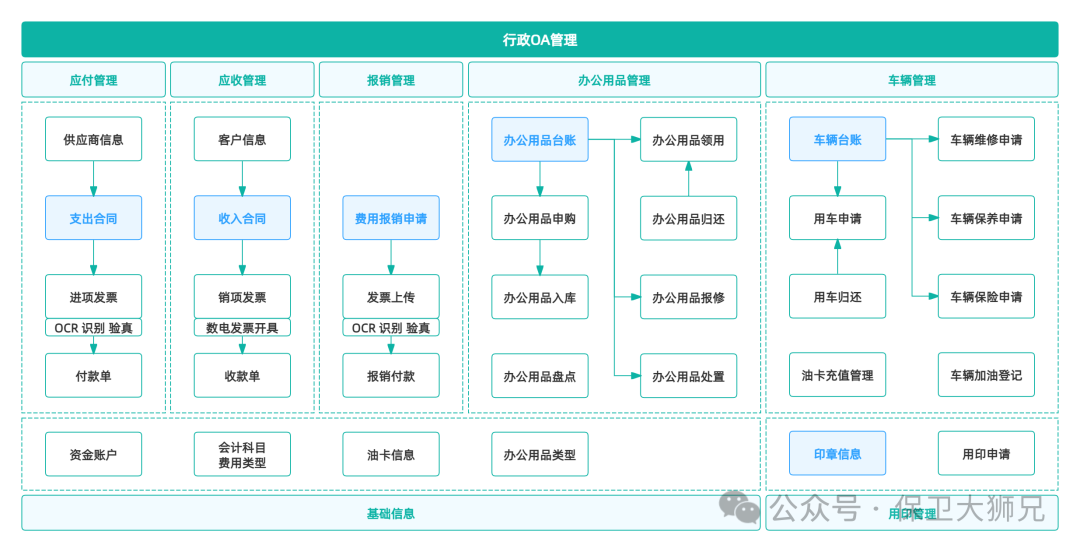Click the 油卡充值管理 box
The width and height of the screenshot is (1080, 552).
(x=837, y=375)
